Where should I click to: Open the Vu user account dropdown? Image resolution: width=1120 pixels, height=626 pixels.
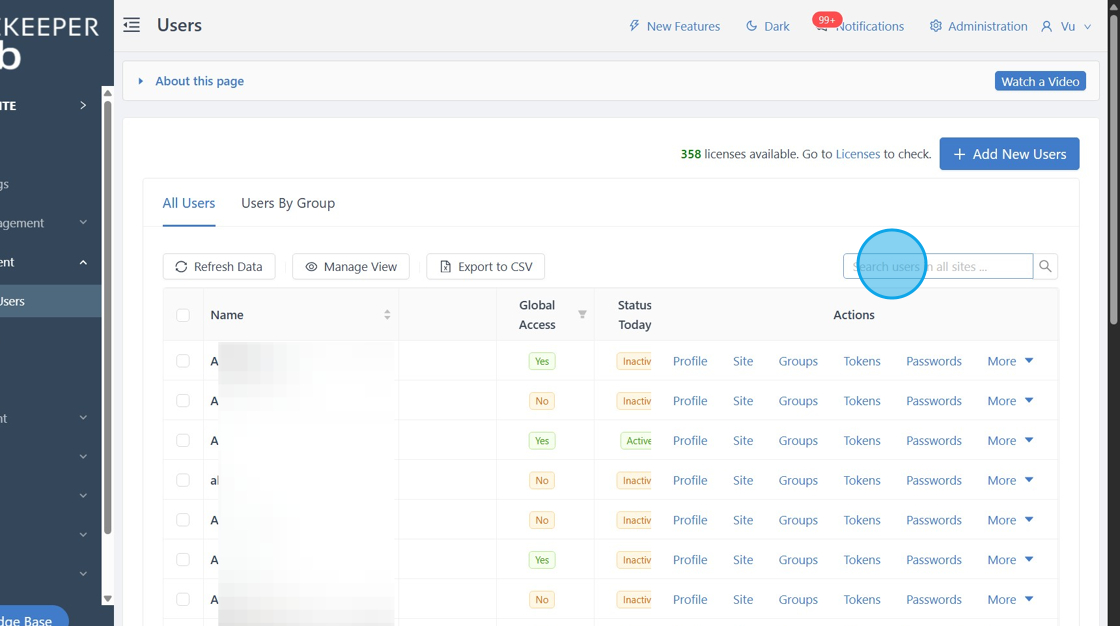point(1066,26)
